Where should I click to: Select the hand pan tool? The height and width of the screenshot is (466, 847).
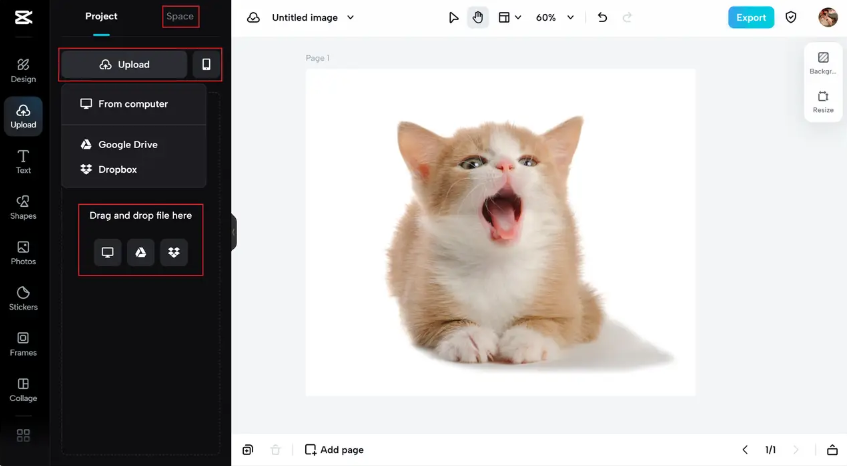click(x=478, y=17)
